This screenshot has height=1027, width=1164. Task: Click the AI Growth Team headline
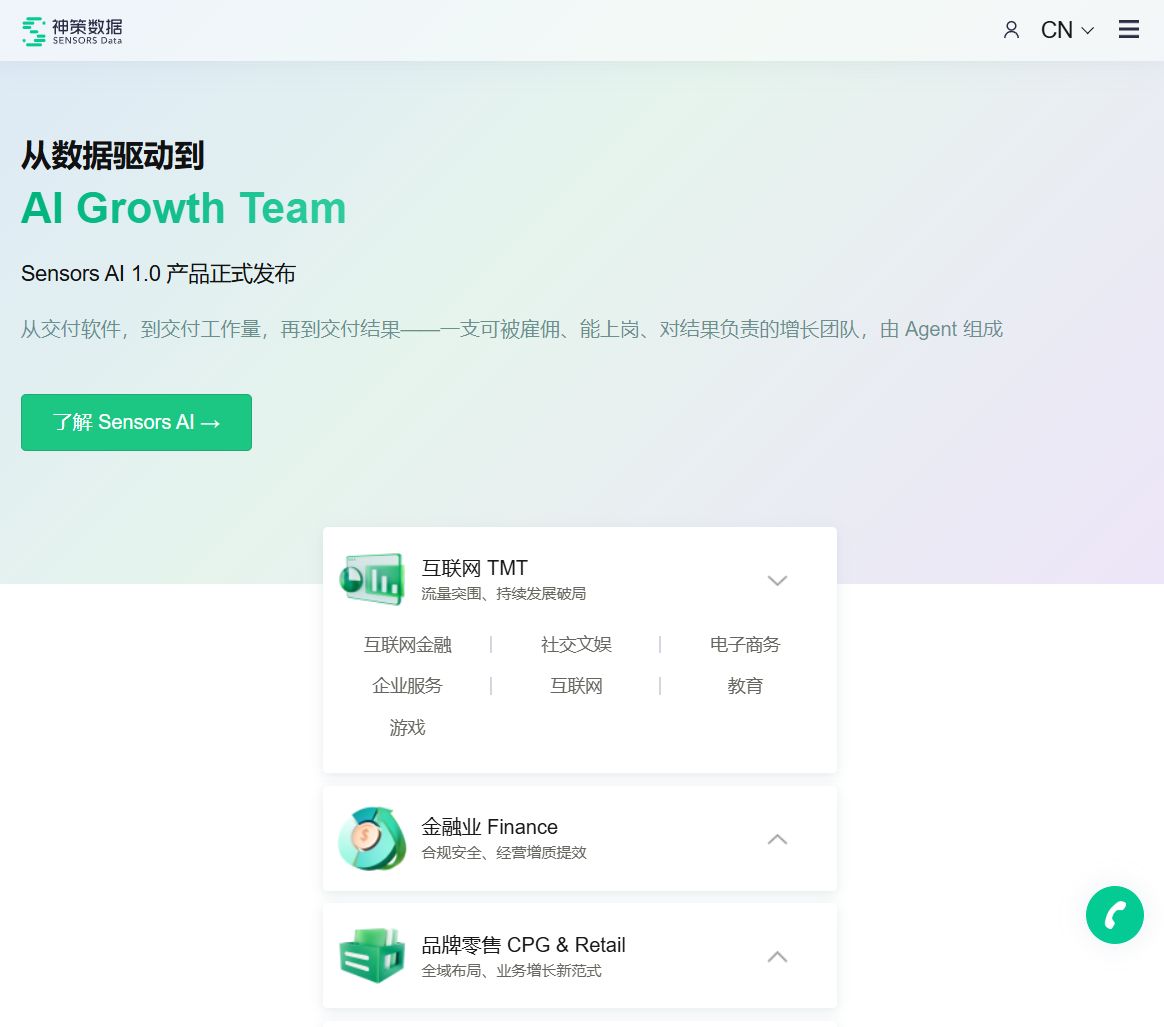[183, 208]
